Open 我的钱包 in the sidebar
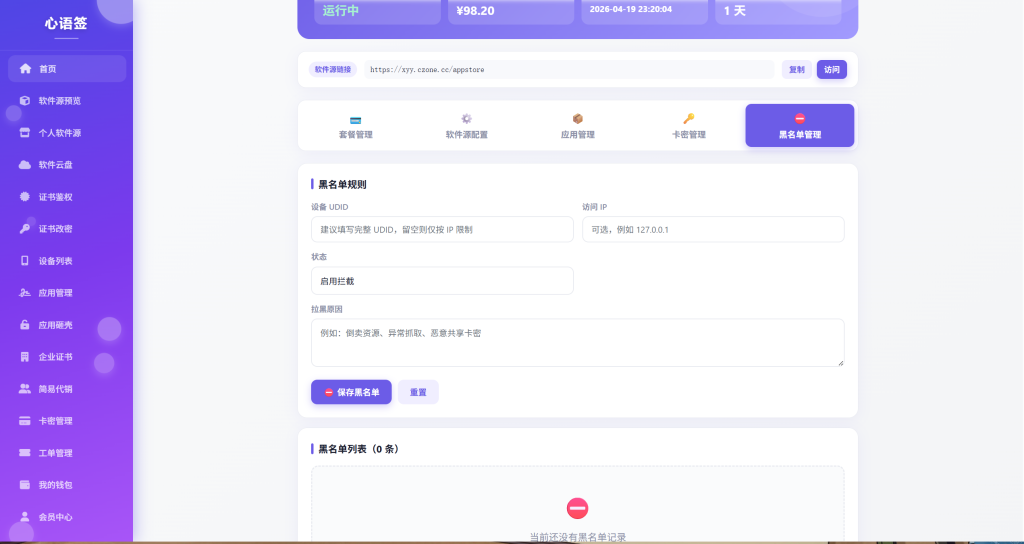Viewport: 1024px width, 544px height. tap(67, 485)
